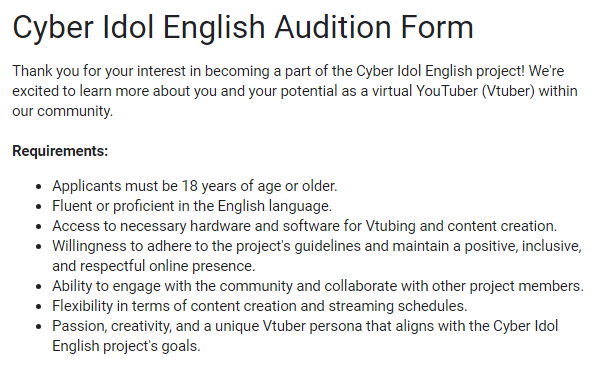Click the bullet point before Passion
This screenshot has height=390, width=614.
(38, 327)
